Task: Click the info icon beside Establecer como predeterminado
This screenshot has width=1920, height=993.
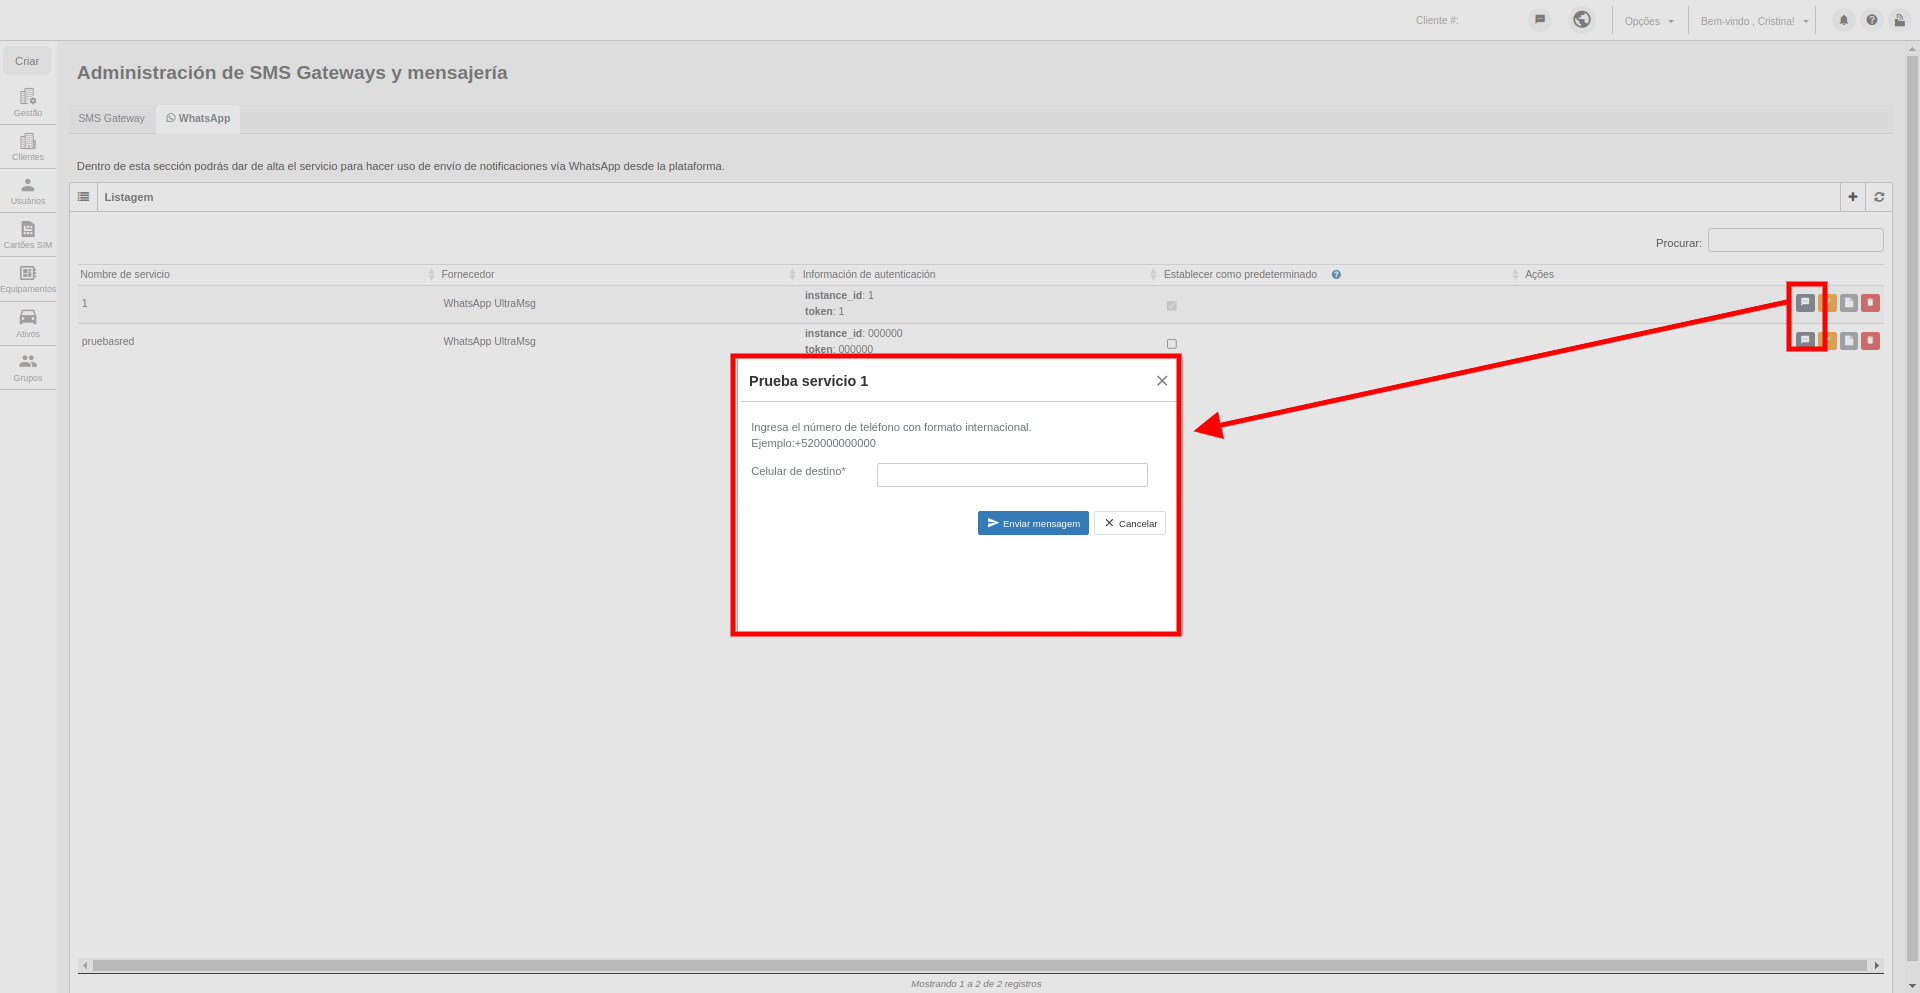Action: tap(1336, 274)
